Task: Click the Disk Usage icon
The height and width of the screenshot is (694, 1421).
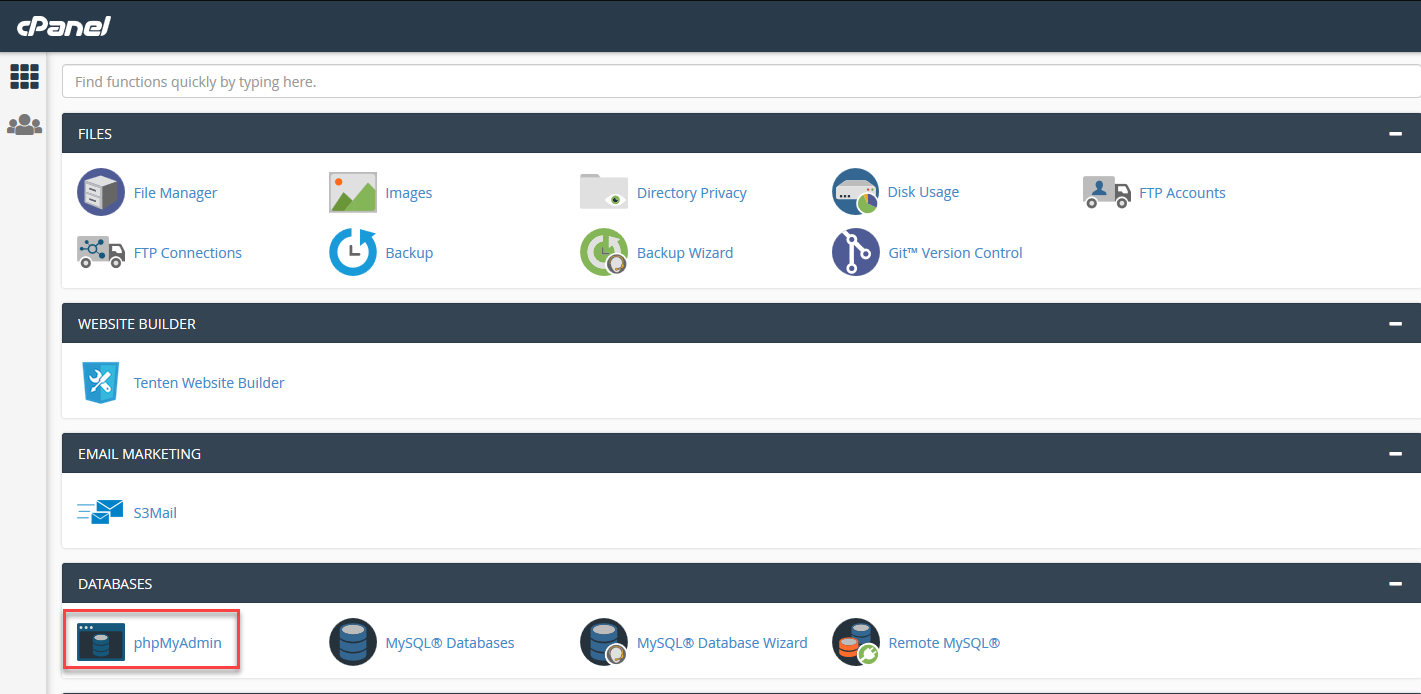Action: pos(856,191)
